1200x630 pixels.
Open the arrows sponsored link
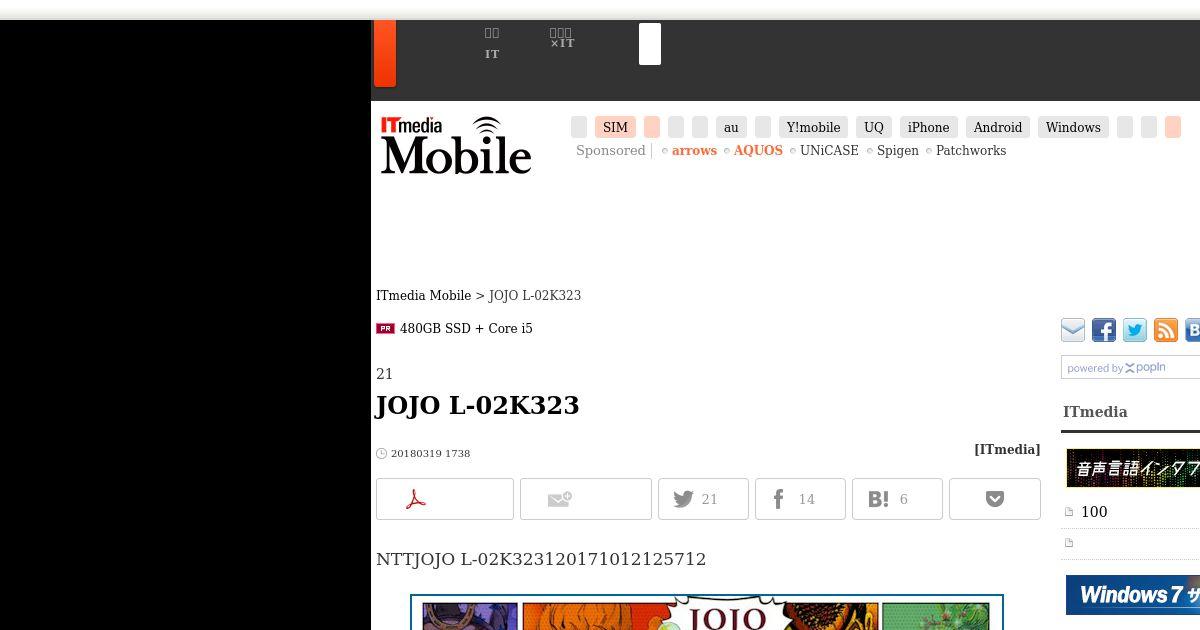(x=694, y=151)
